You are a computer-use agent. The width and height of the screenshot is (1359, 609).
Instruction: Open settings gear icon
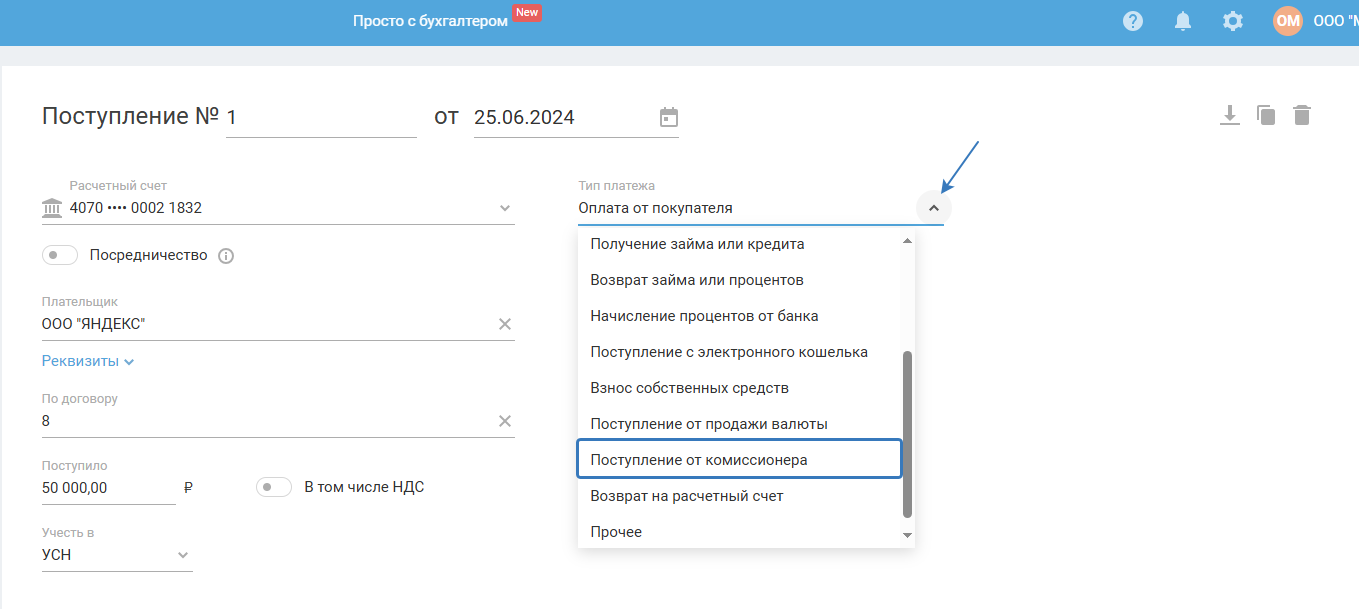1233,21
